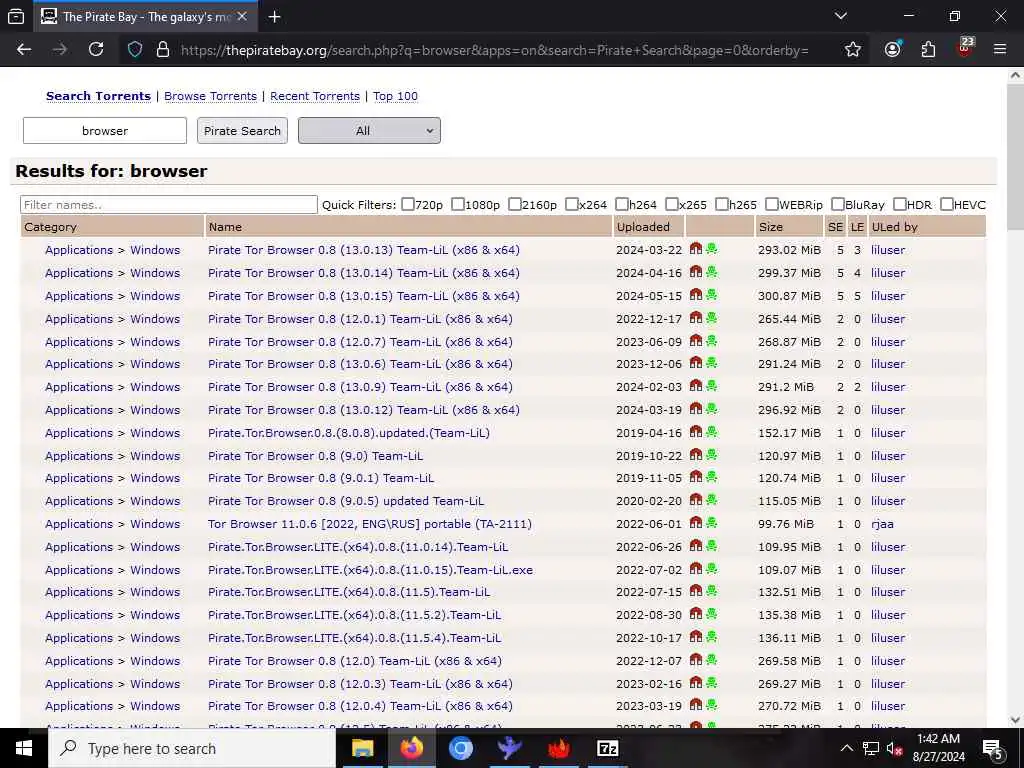Enable the WEBRip filter
1024x768 pixels.
pyautogui.click(x=772, y=204)
